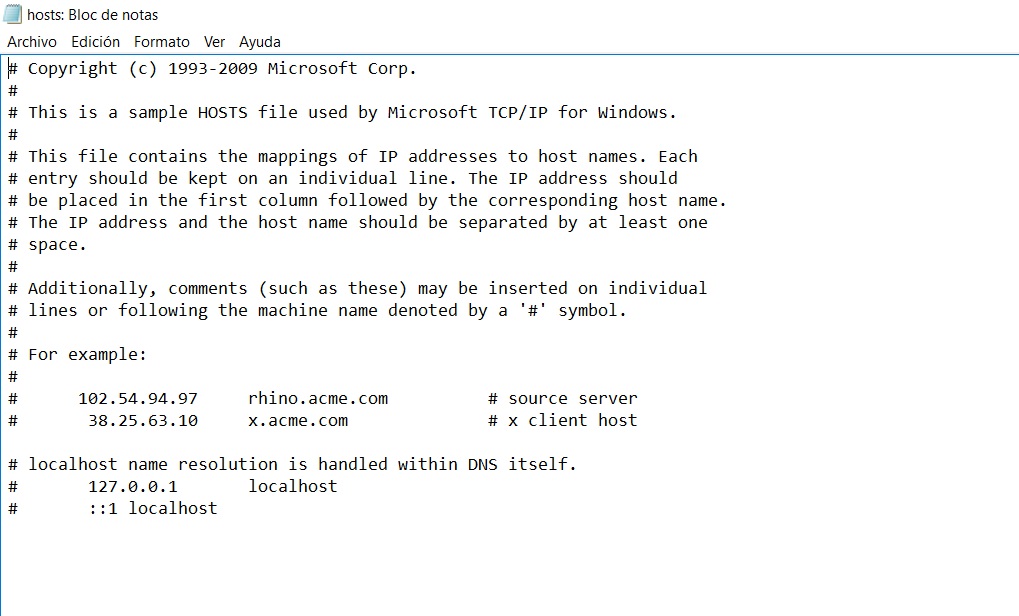
Task: Click on 127.0.0.1 in localhost line
Action: pos(133,487)
